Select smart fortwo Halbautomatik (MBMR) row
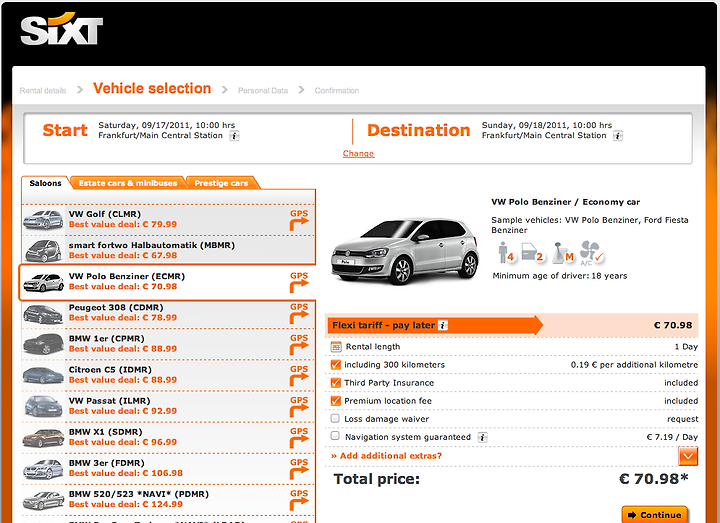Screen dimensions: 720x523 [x=169, y=251]
